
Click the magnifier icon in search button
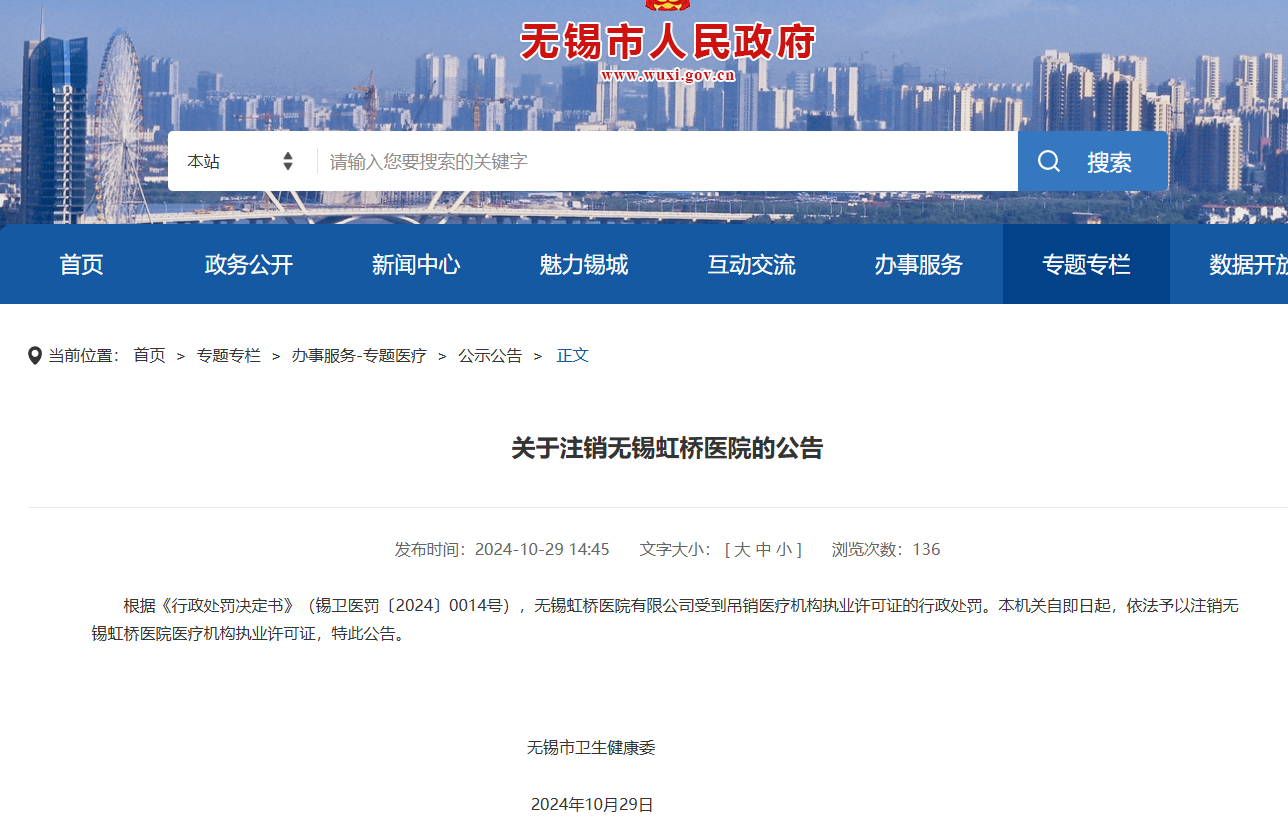(1048, 161)
